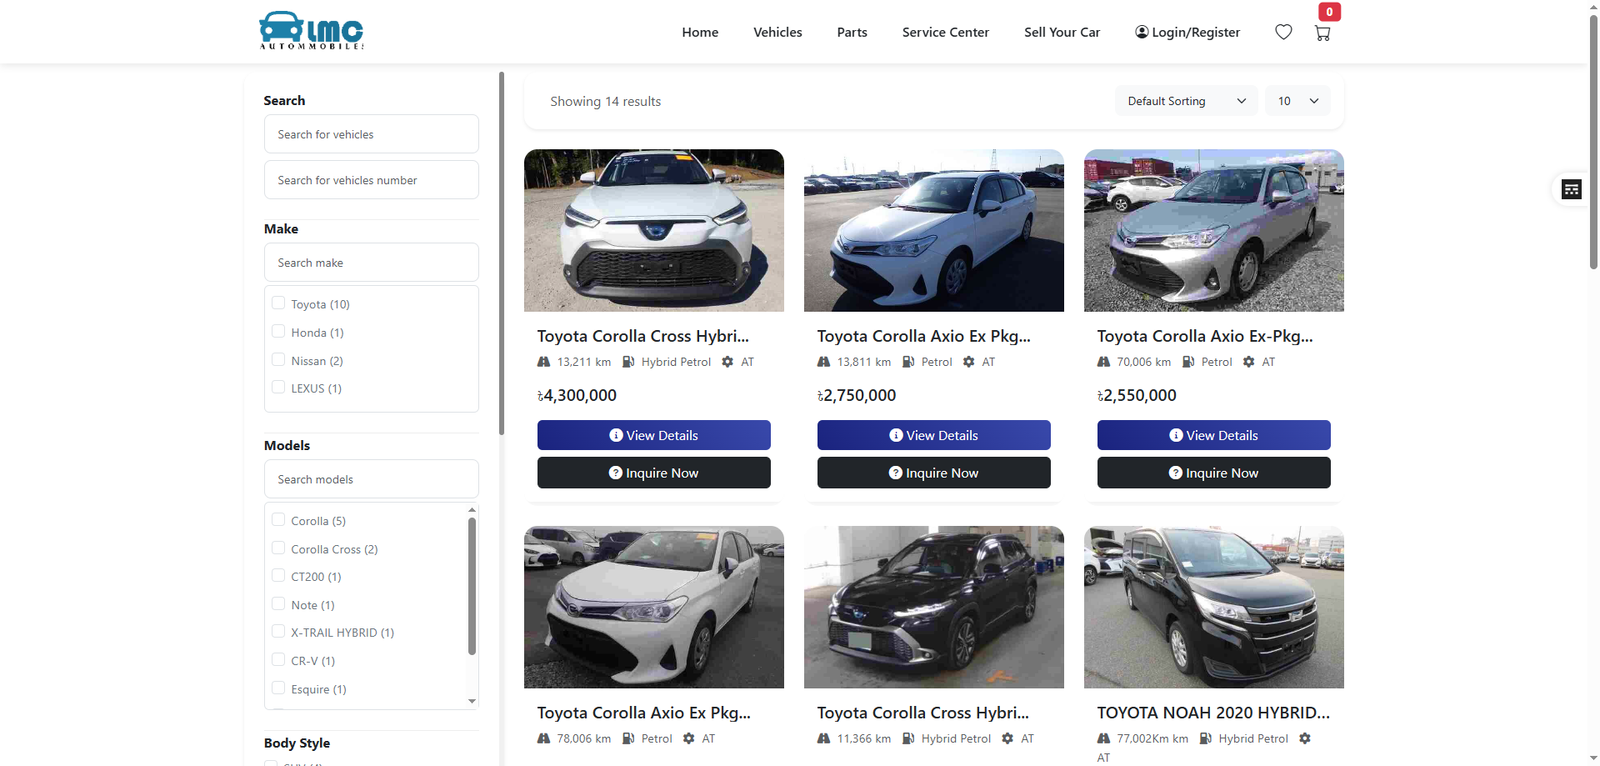Focus the Search make field
This screenshot has height=766, width=1600.
coord(371,262)
